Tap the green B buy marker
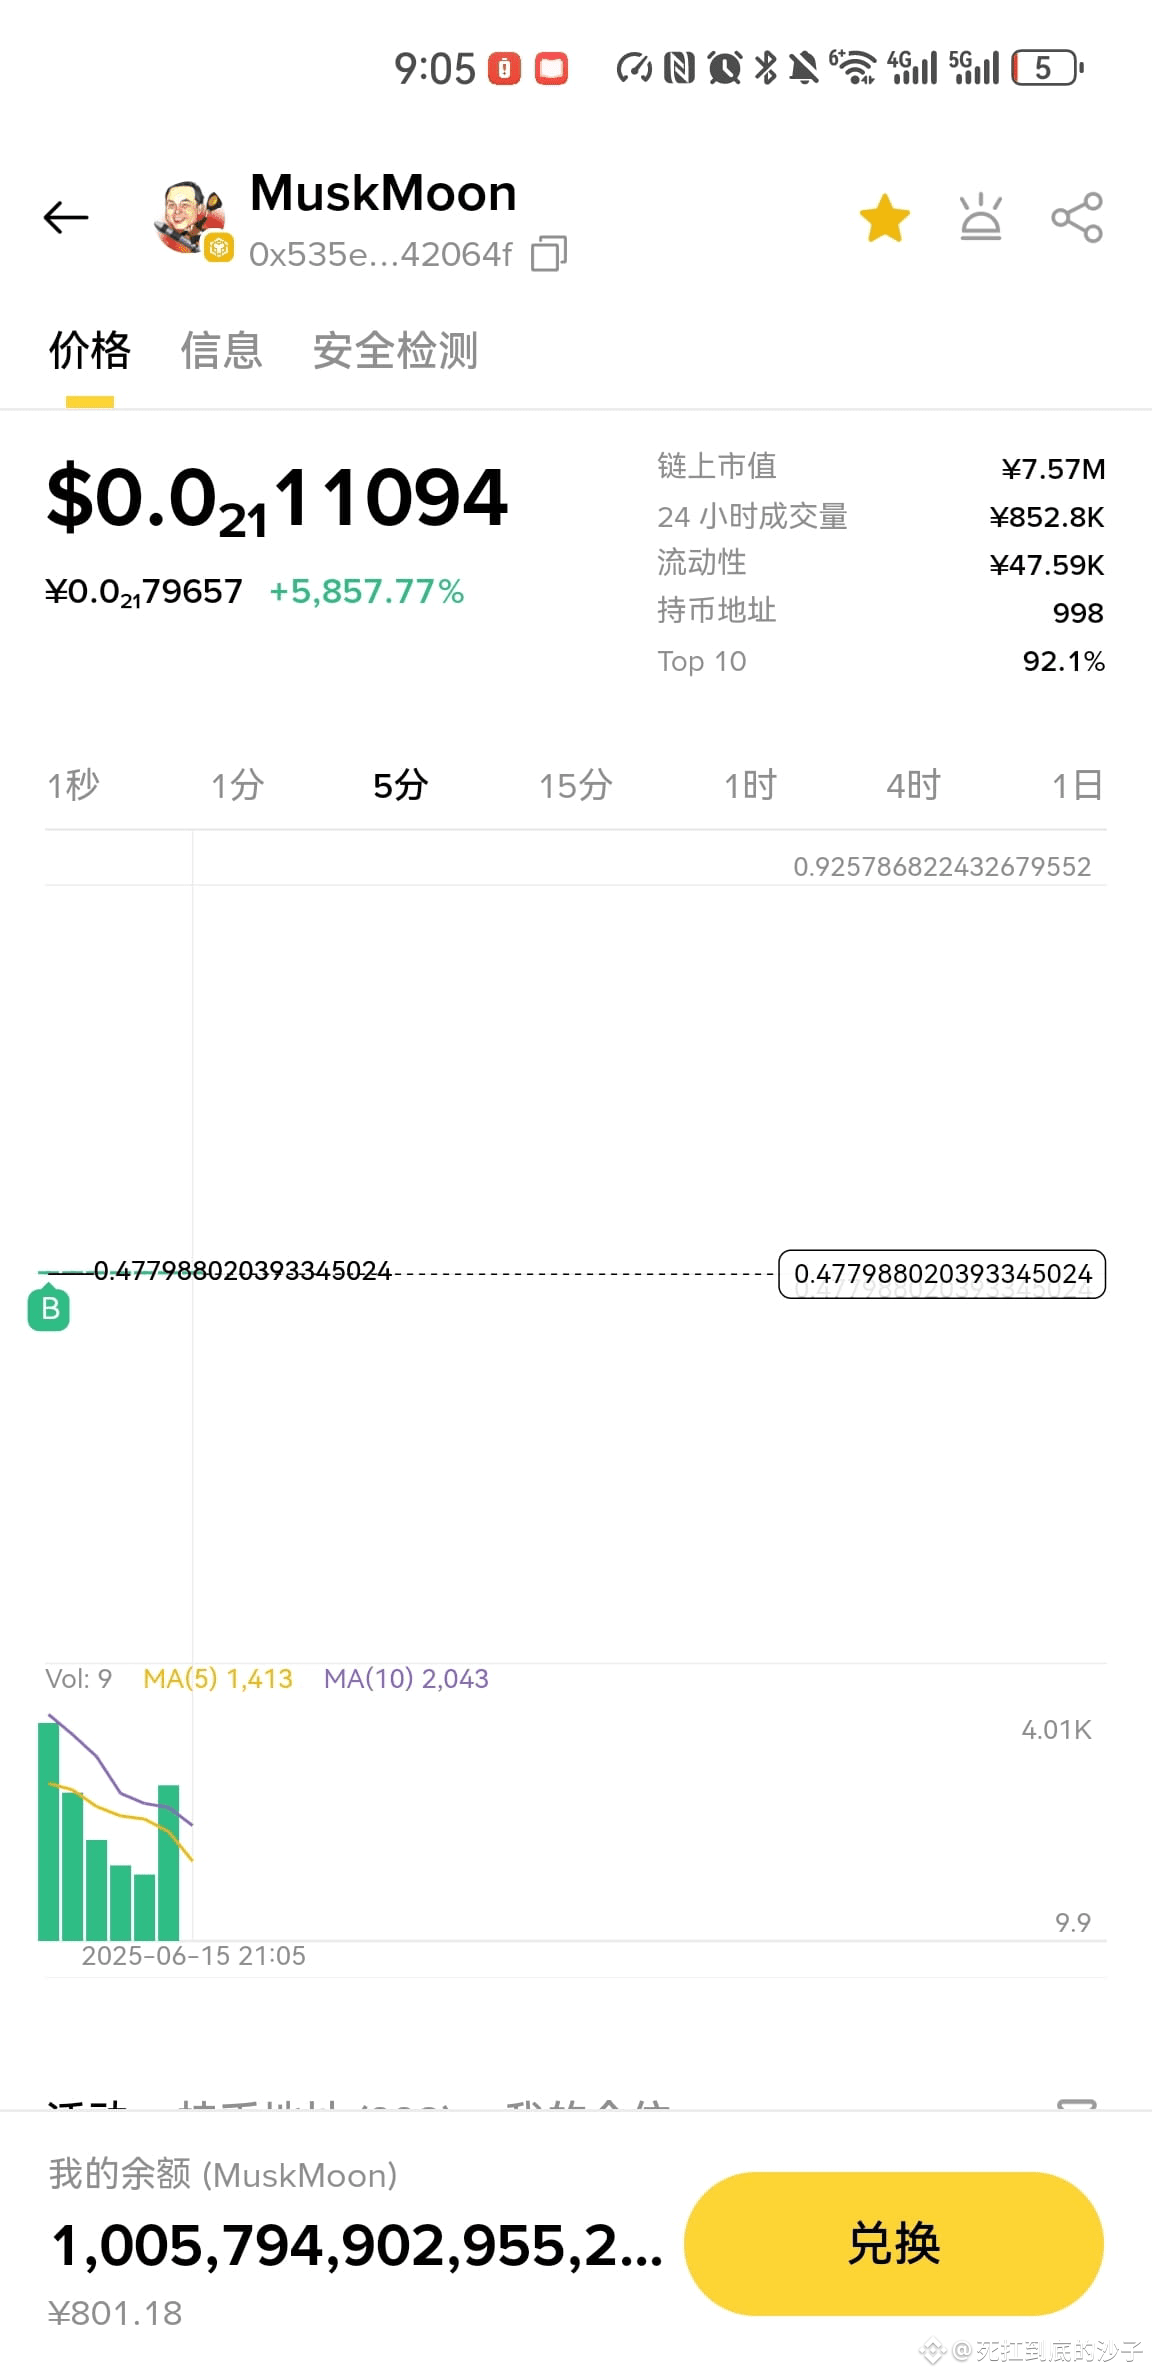This screenshot has width=1152, height=2376. coord(49,1309)
